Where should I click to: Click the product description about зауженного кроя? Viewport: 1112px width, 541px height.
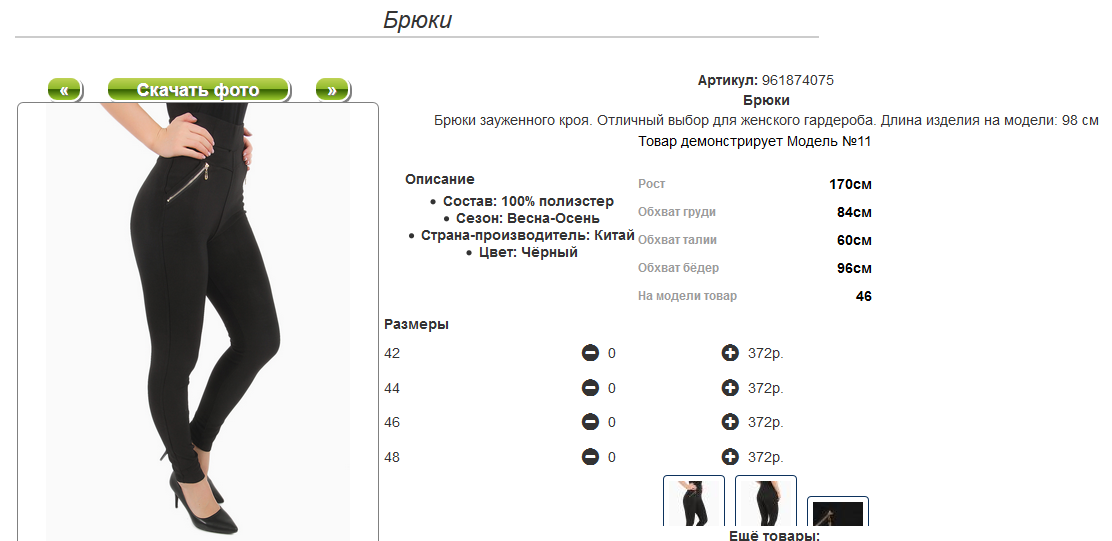pos(766,121)
